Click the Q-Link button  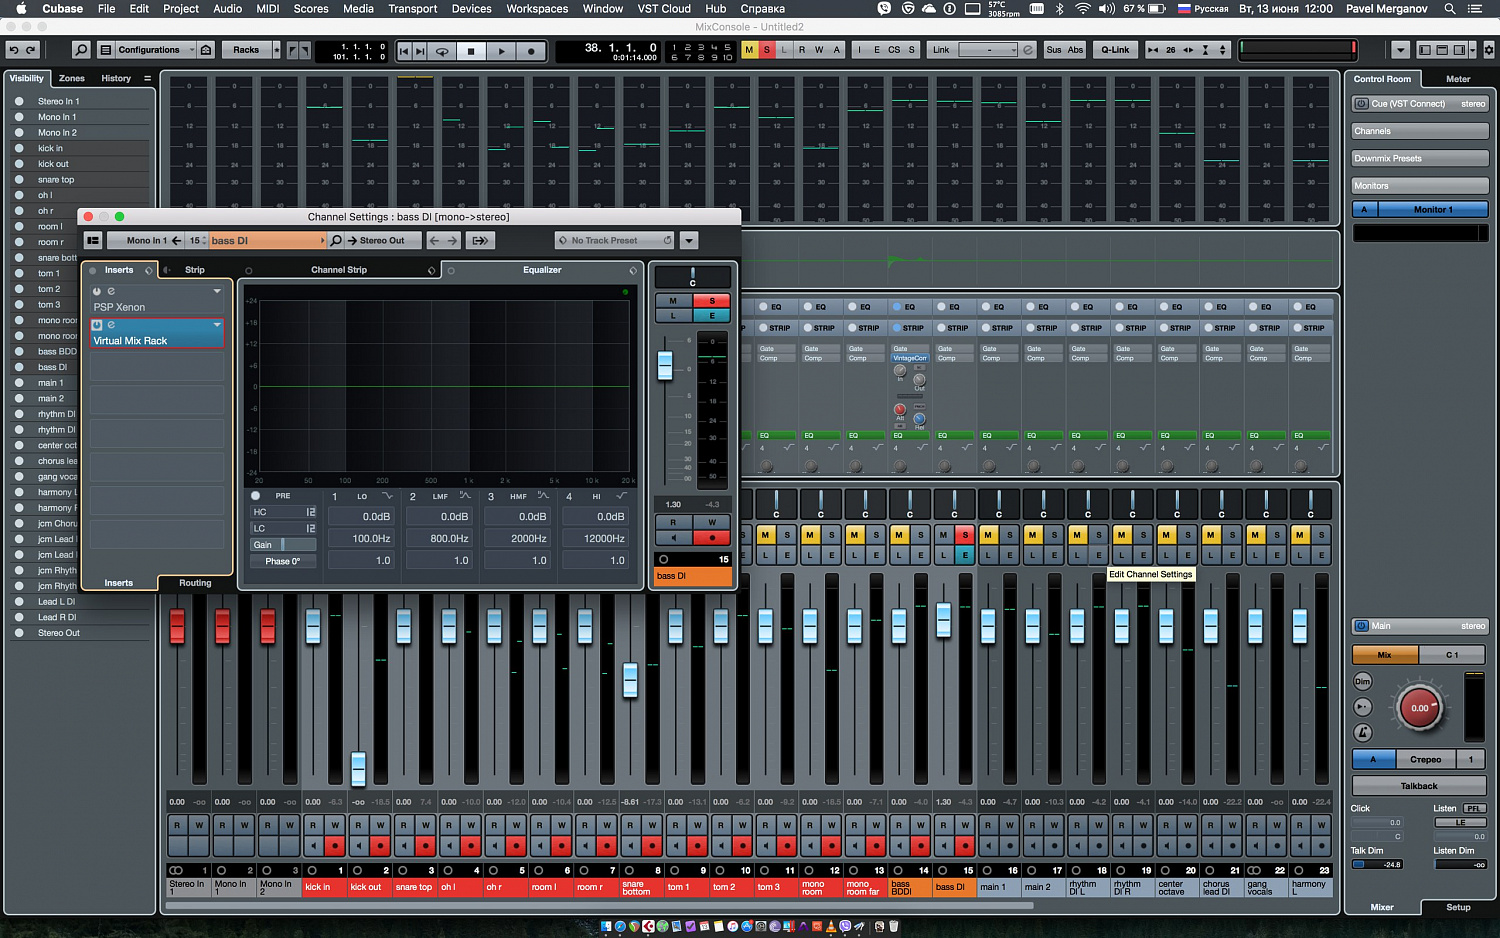(x=1115, y=50)
